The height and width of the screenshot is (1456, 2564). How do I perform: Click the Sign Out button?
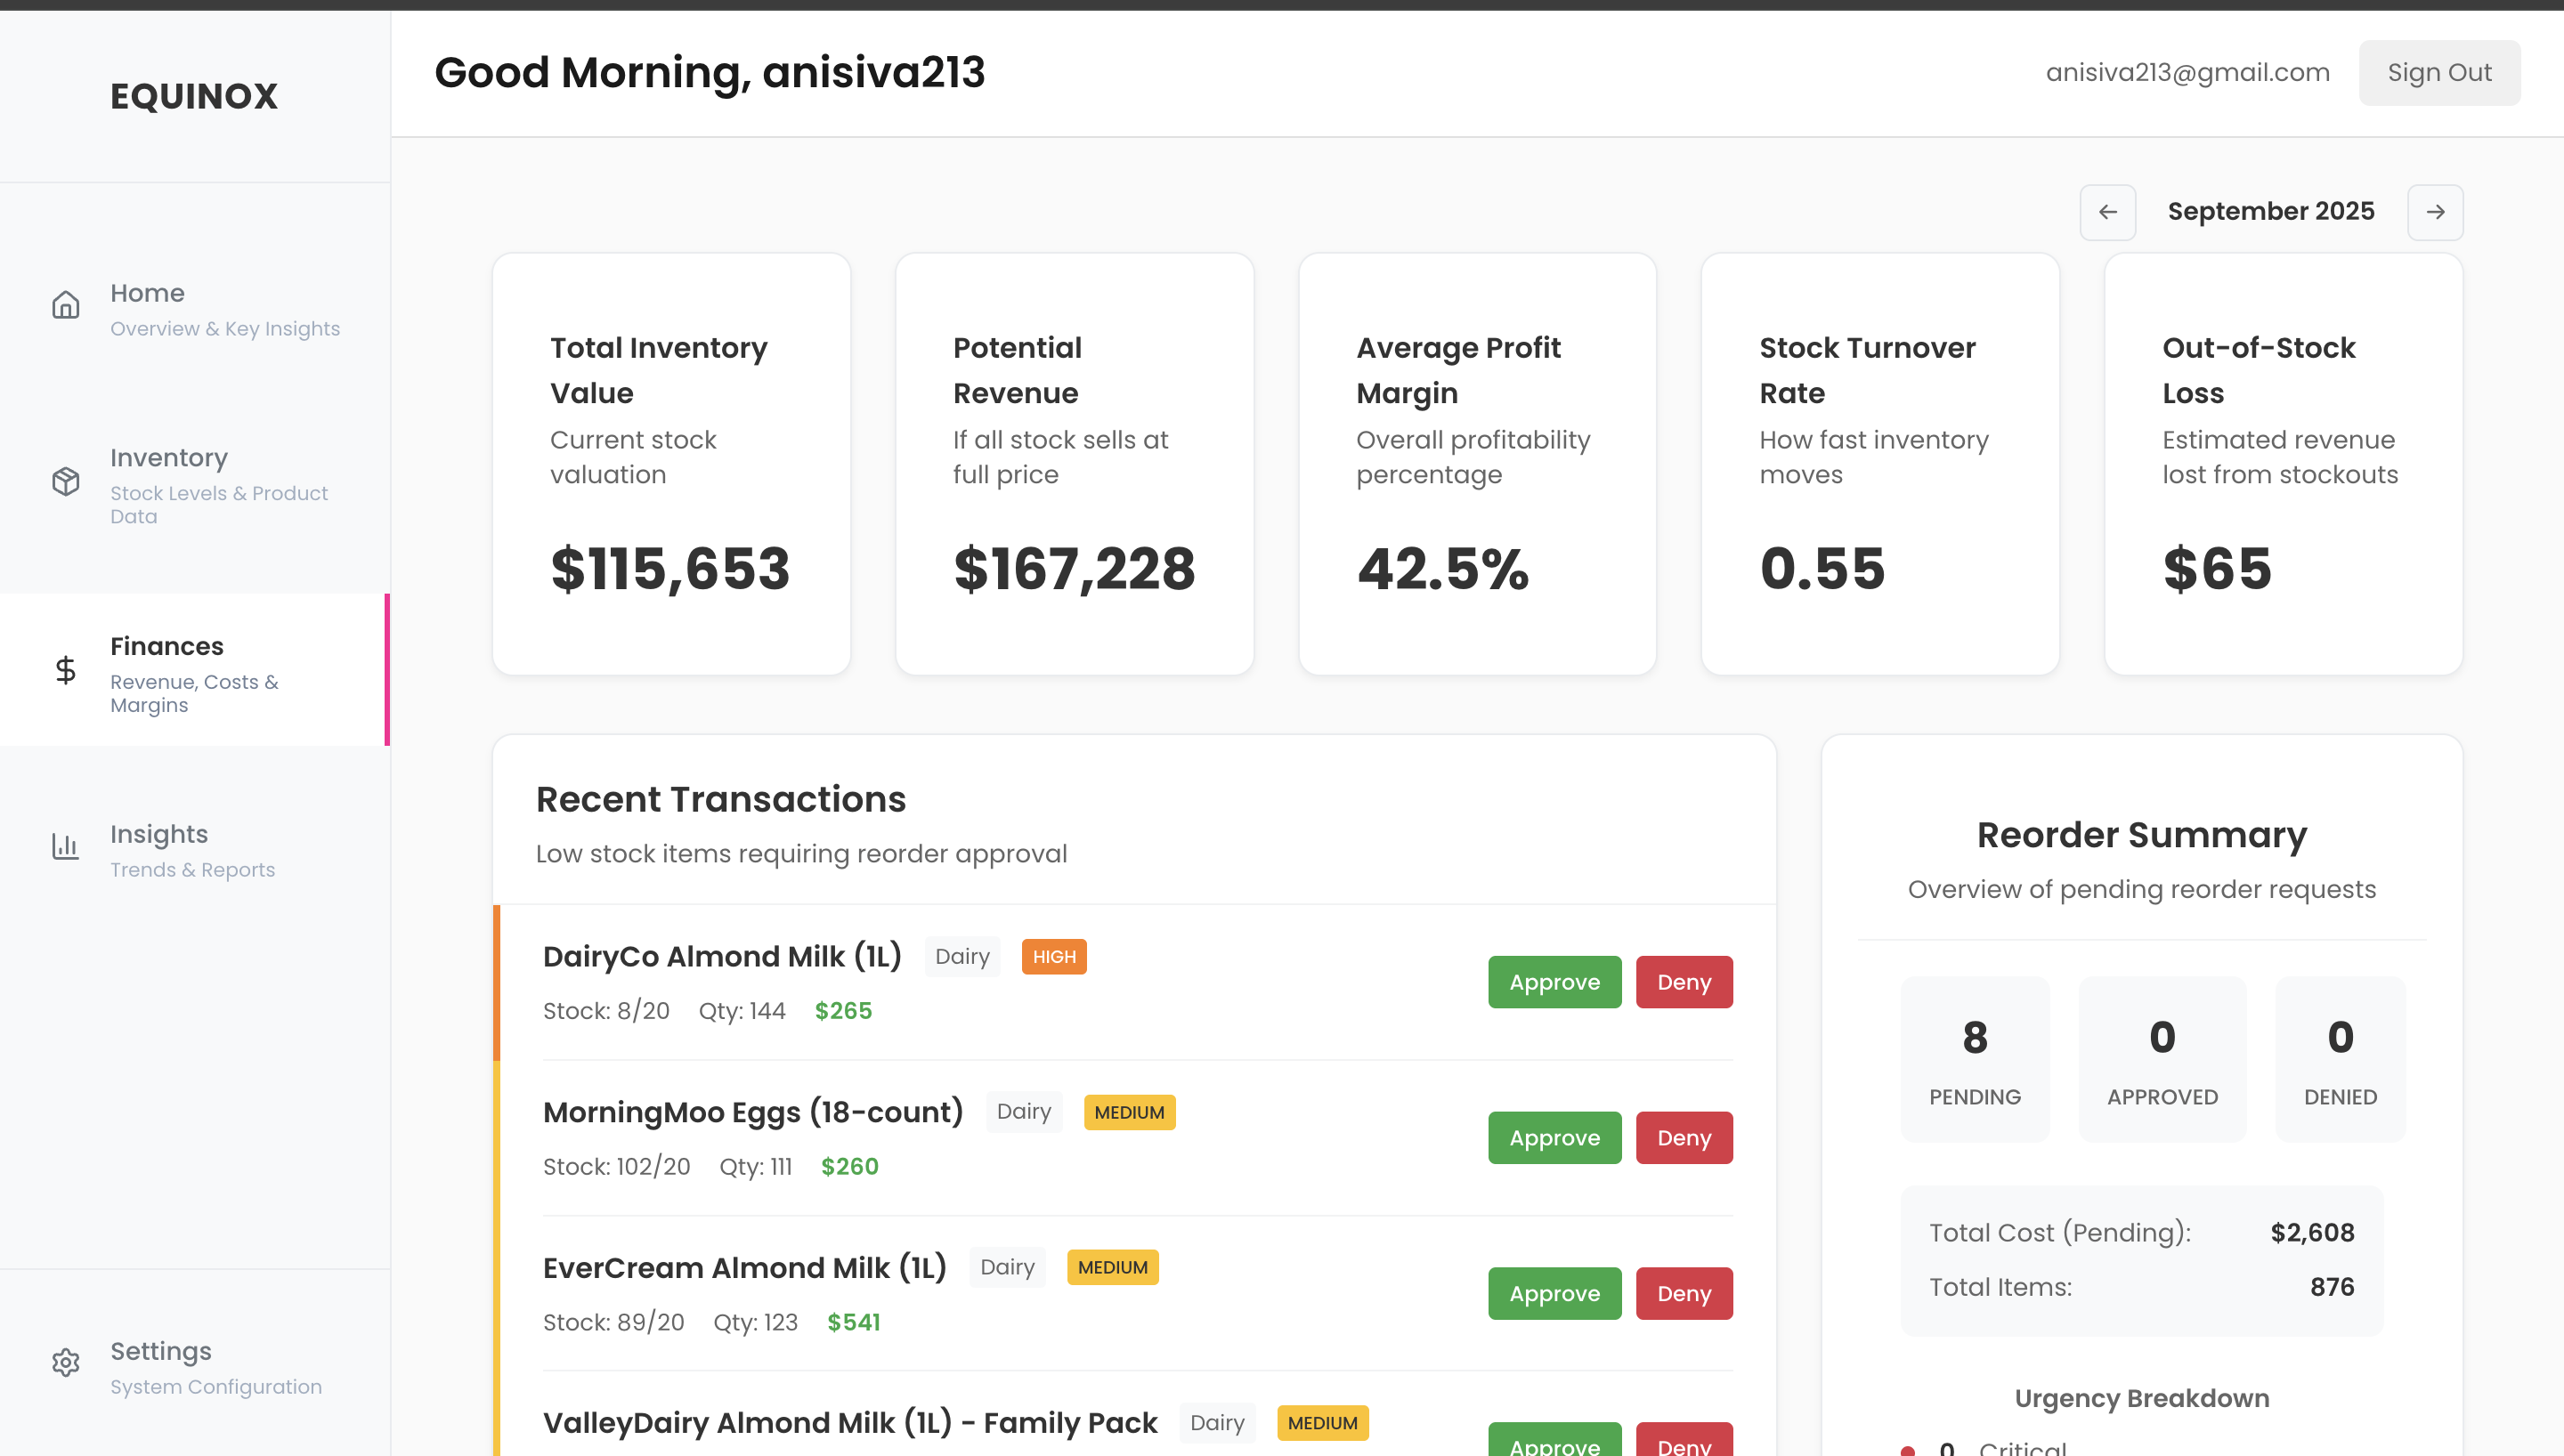(x=2438, y=73)
